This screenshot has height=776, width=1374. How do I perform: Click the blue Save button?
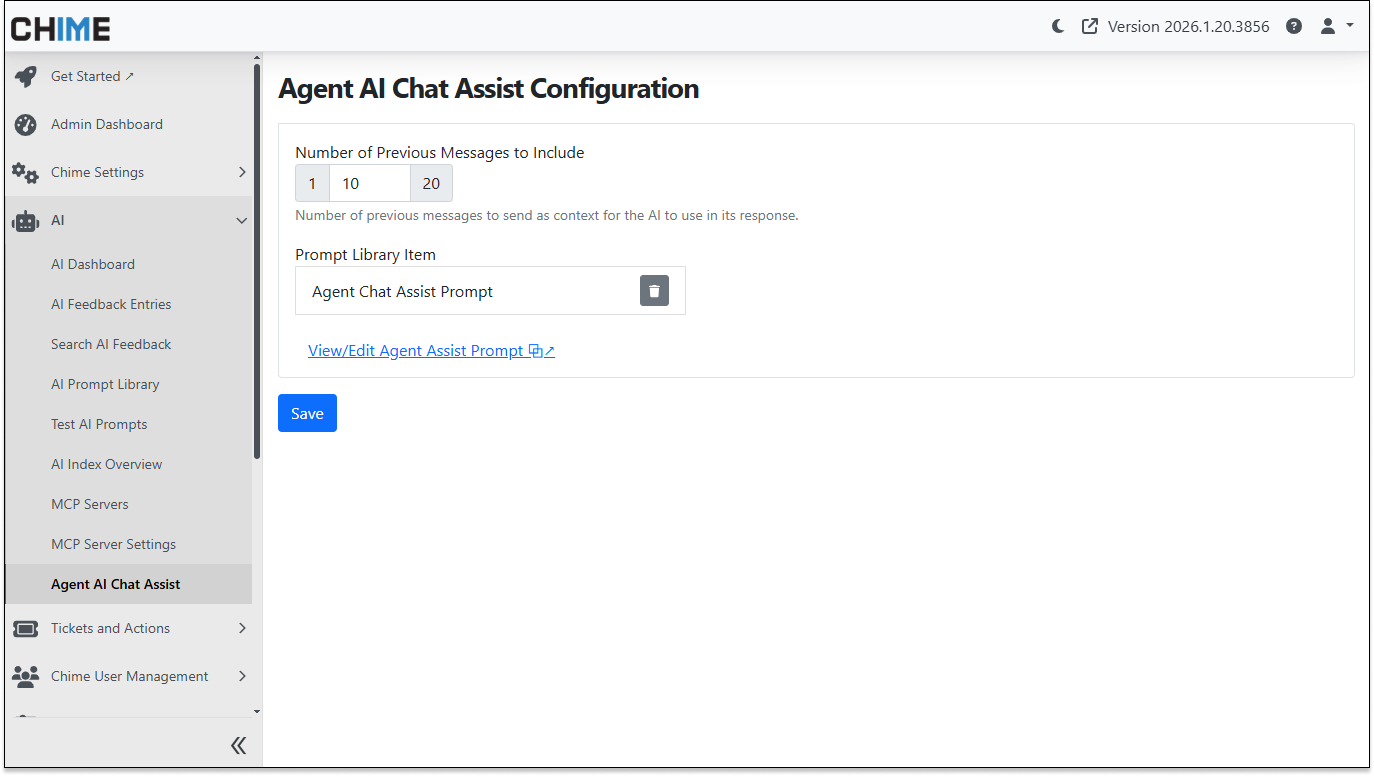click(x=307, y=413)
